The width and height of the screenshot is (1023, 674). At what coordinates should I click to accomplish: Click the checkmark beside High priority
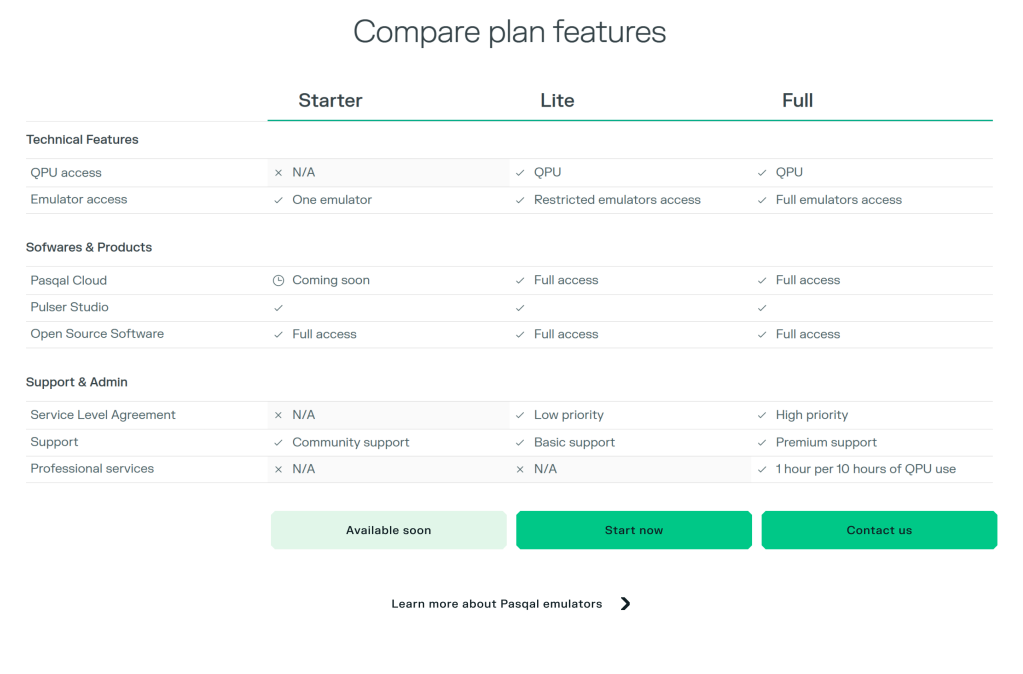pyautogui.click(x=762, y=415)
